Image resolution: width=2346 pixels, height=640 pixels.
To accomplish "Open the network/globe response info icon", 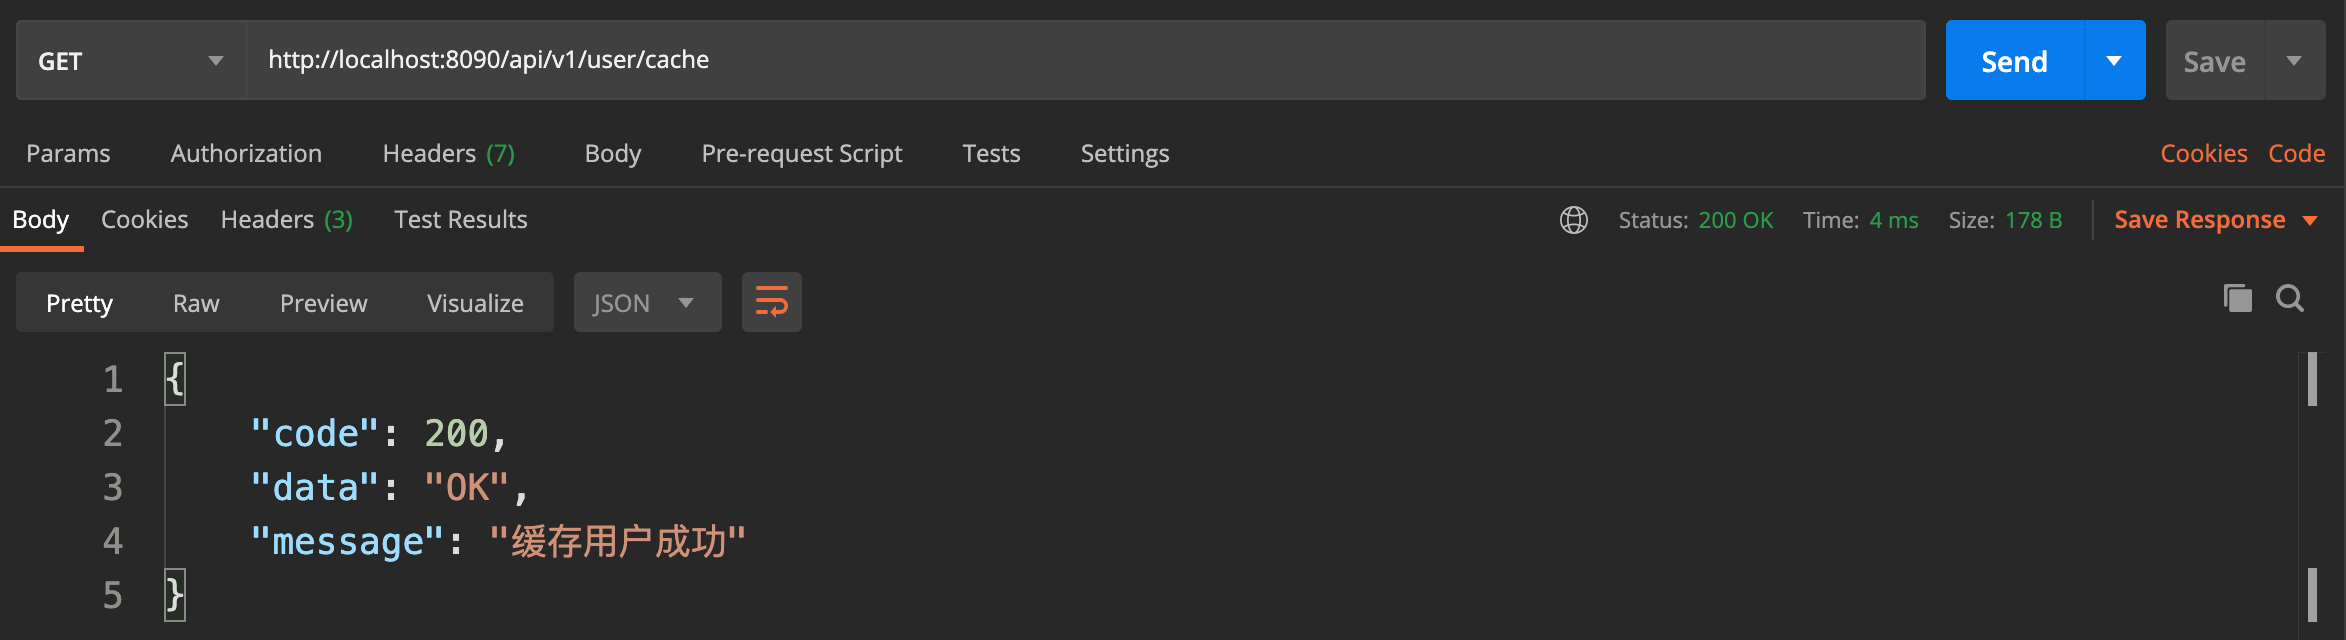I will pyautogui.click(x=1573, y=220).
